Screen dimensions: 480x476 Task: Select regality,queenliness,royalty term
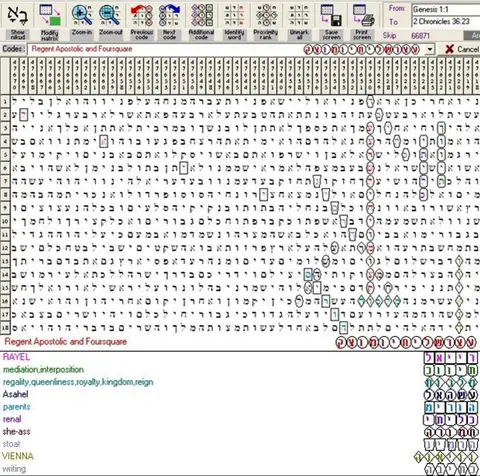point(78,382)
